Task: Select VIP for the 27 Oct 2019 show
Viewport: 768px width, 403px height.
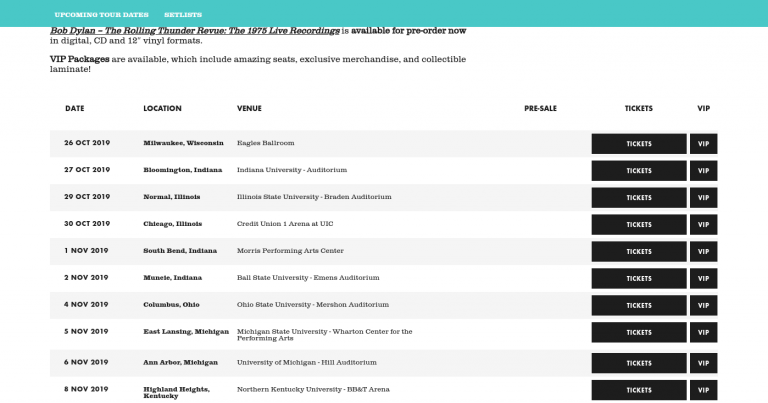Action: [703, 171]
